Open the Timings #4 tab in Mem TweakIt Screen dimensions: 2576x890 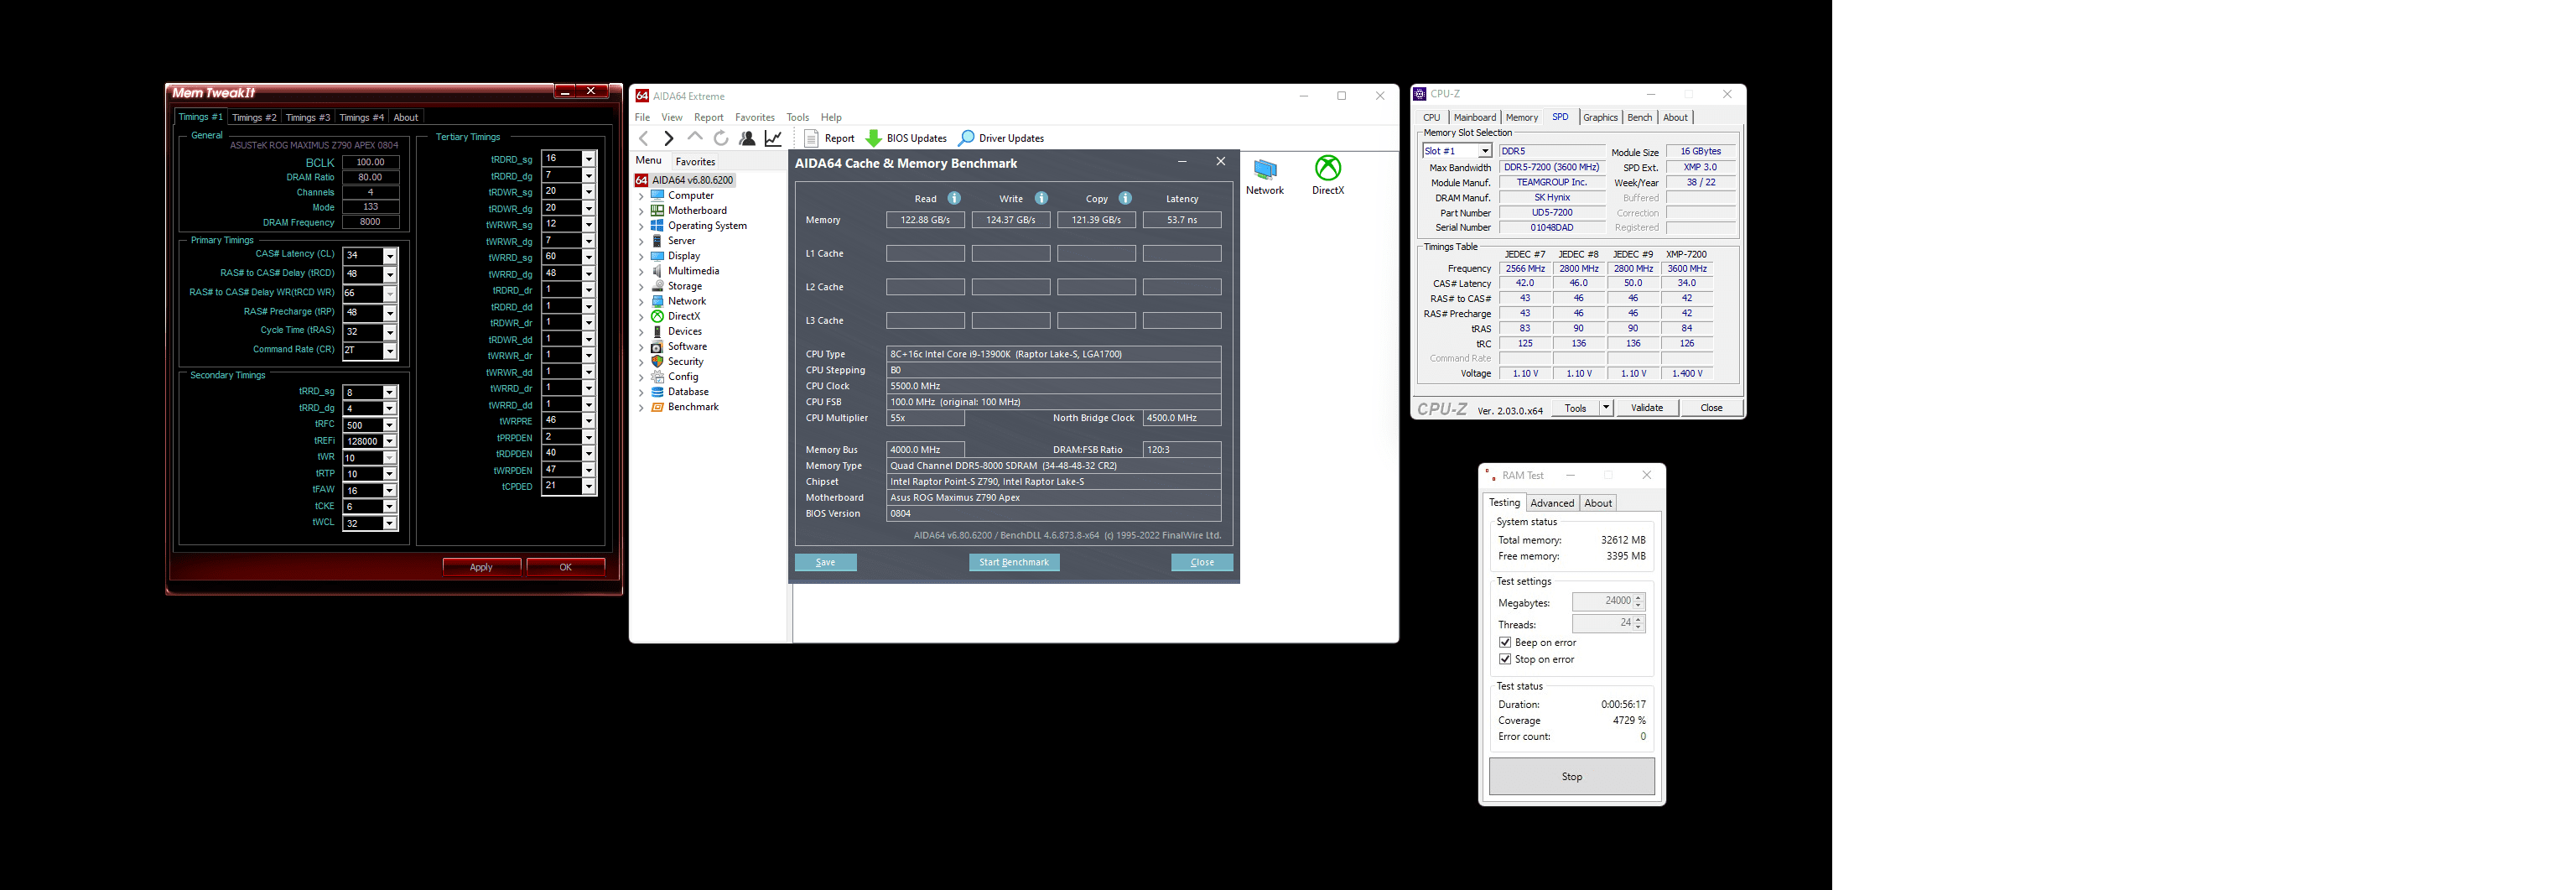[x=361, y=117]
